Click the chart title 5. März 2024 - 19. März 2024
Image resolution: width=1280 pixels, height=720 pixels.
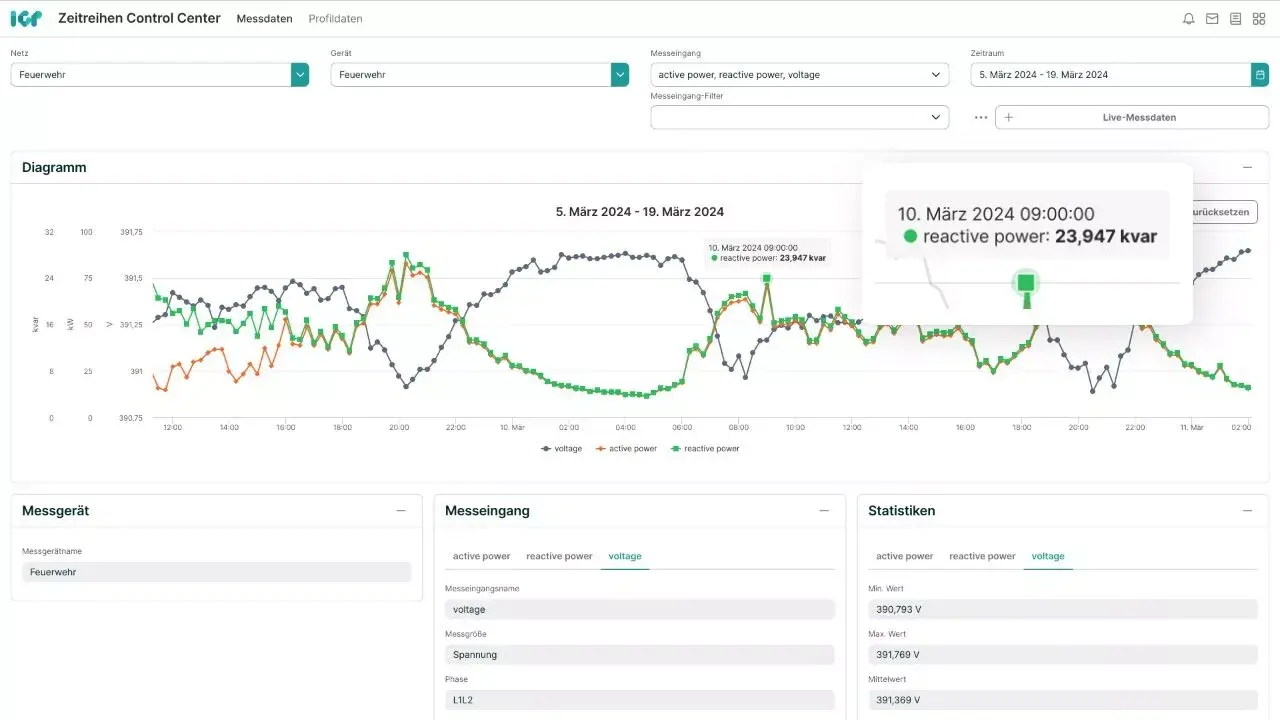[640, 212]
